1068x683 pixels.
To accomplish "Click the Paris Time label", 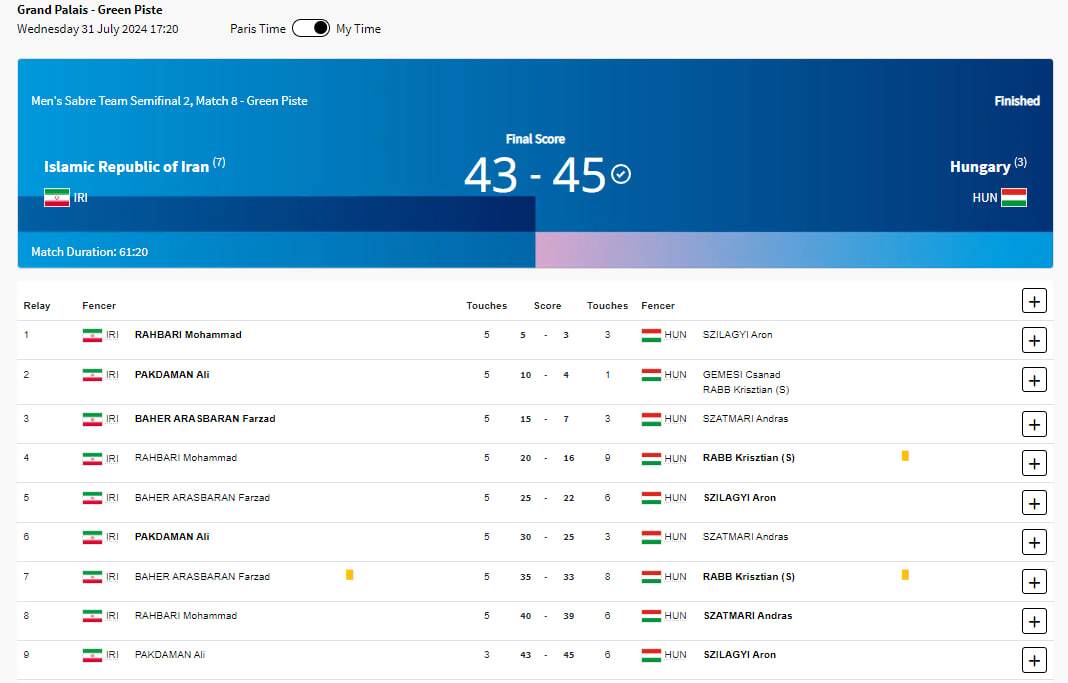I will 258,29.
